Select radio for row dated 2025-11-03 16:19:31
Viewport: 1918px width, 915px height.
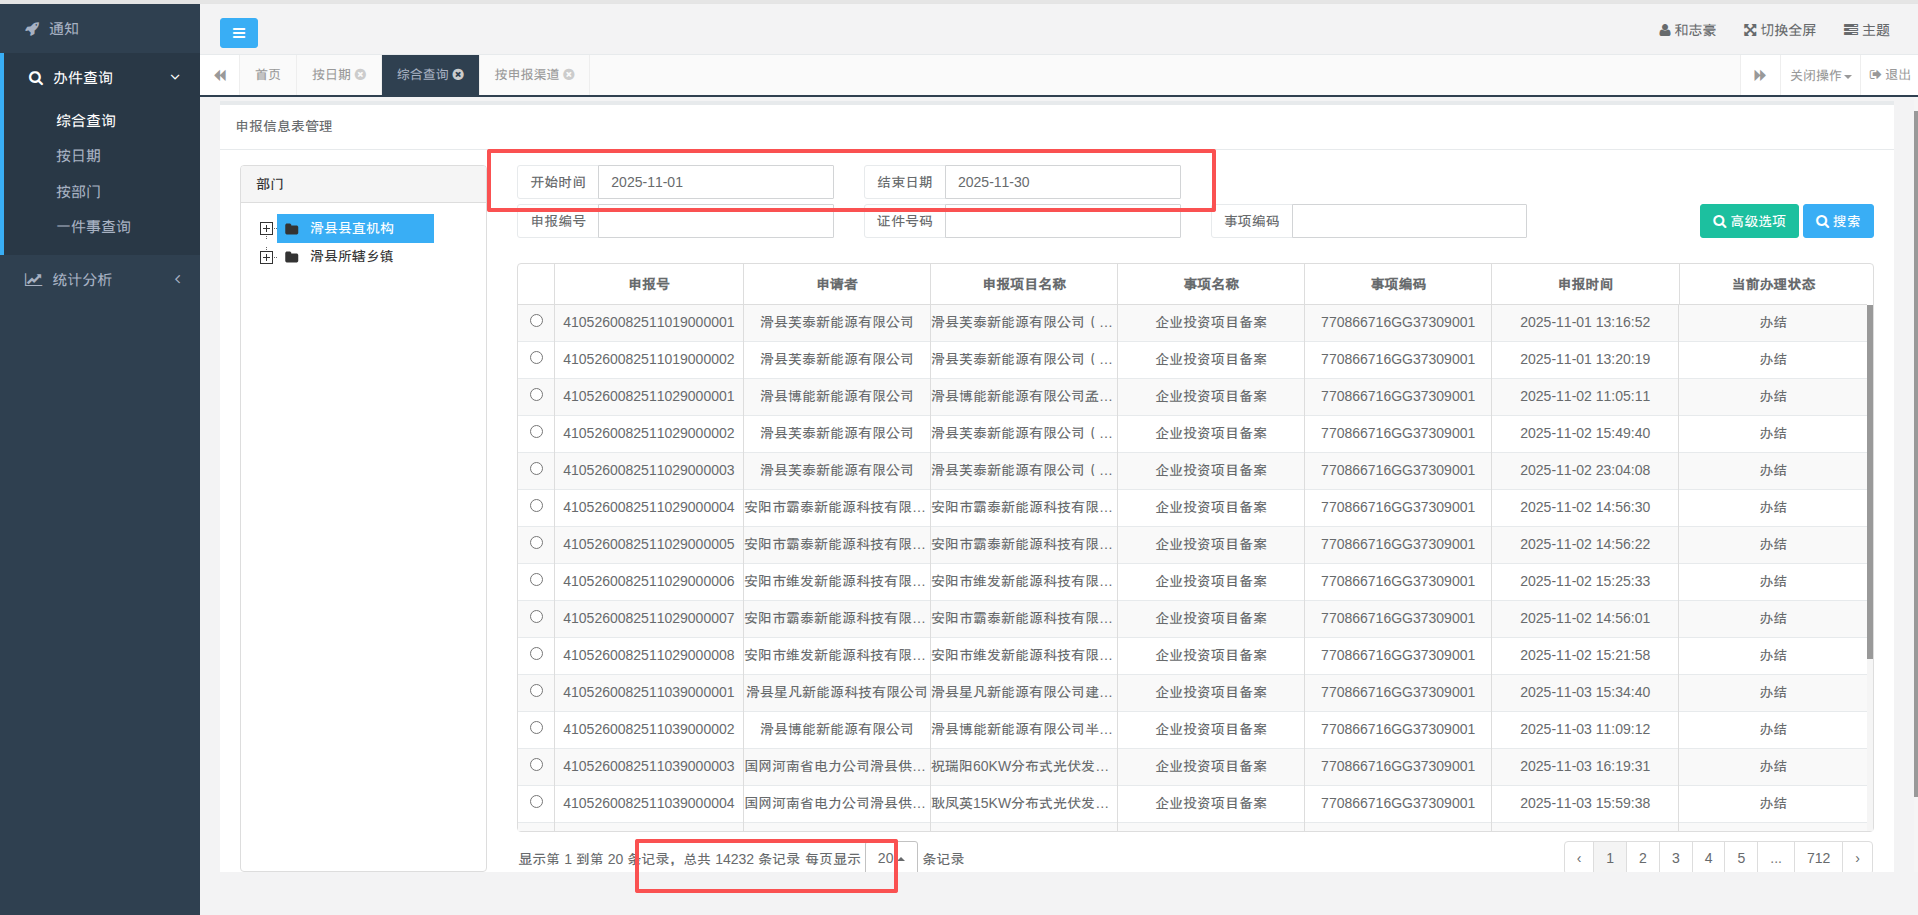click(x=536, y=765)
